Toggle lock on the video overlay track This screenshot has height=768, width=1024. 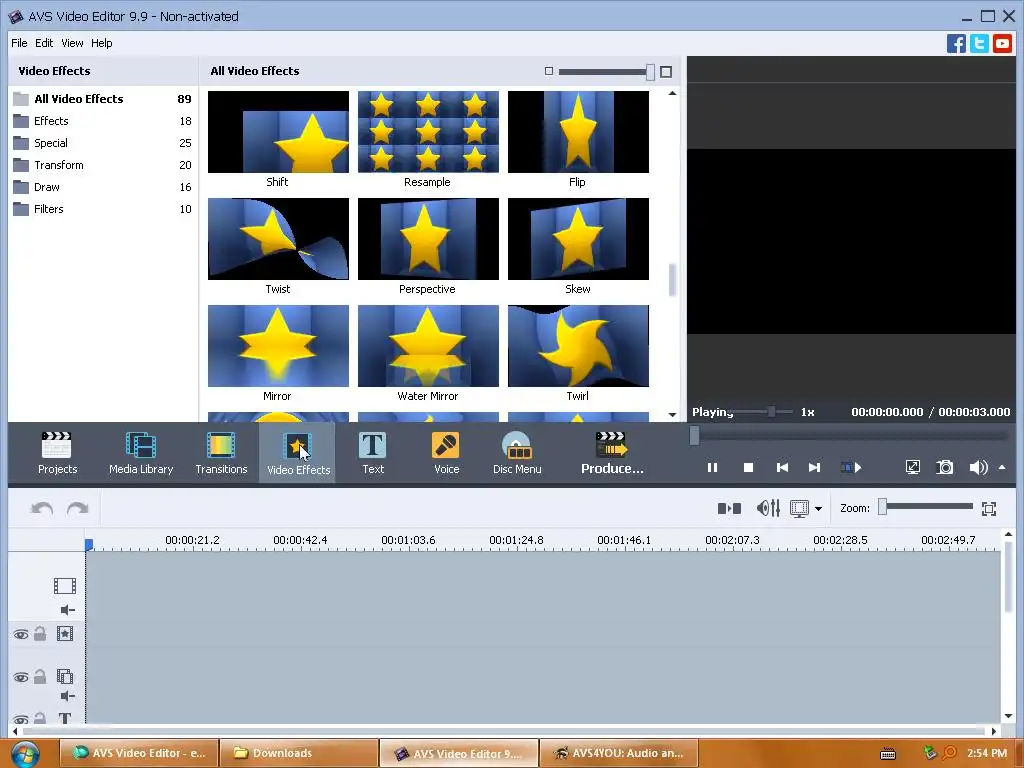[40, 676]
